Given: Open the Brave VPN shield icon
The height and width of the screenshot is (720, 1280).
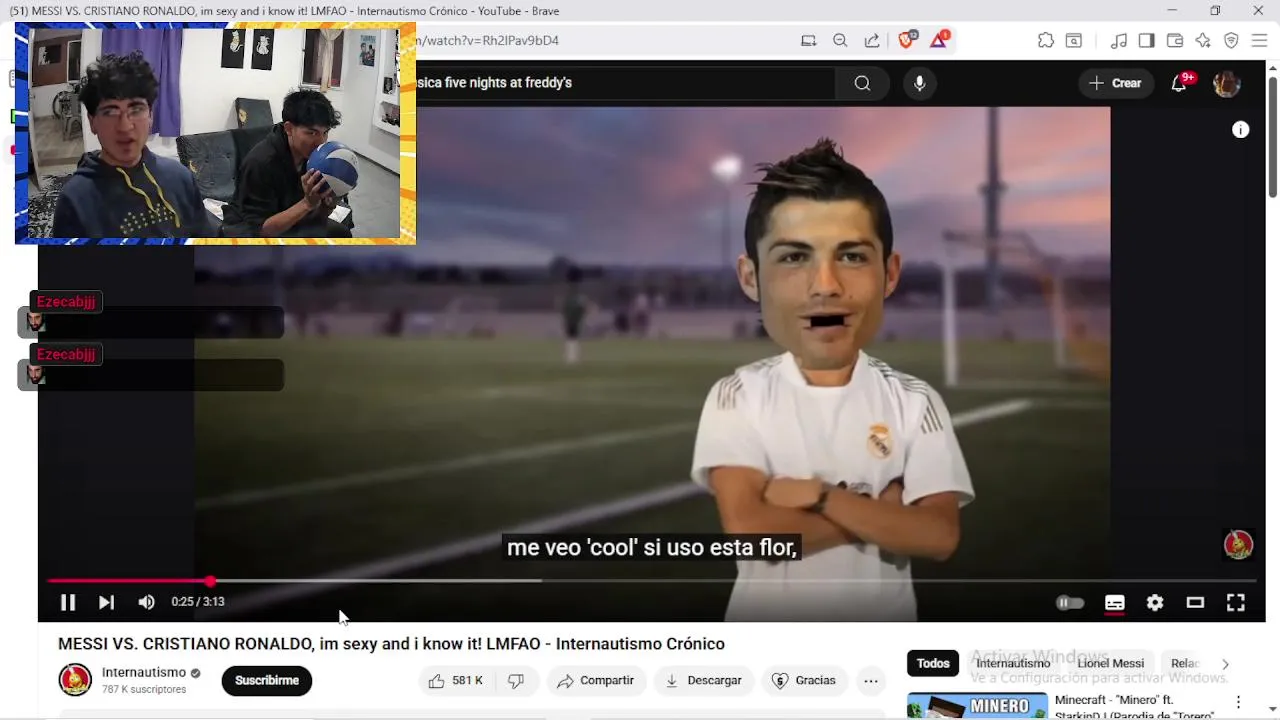Looking at the screenshot, I should (x=1231, y=41).
